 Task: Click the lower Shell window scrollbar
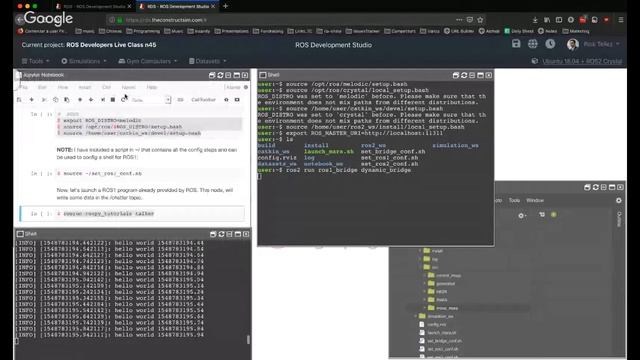248,339
